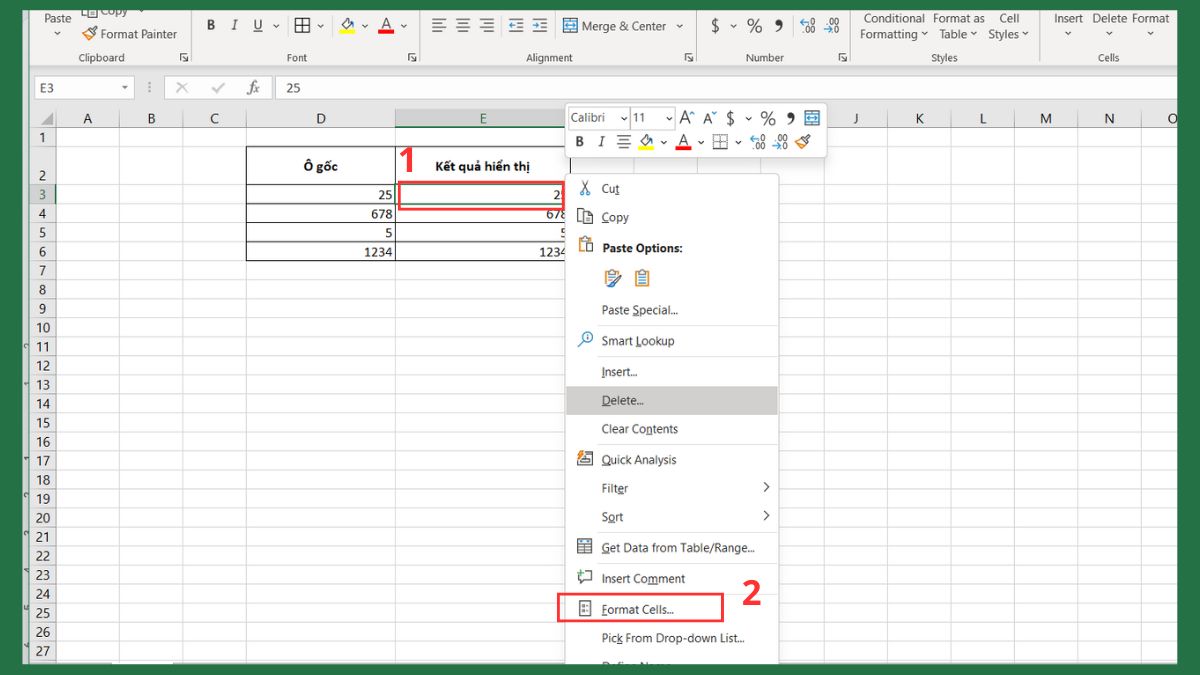Toggle Underline in the ribbon Font group
Screen dimensions: 1200x675
pos(259,26)
